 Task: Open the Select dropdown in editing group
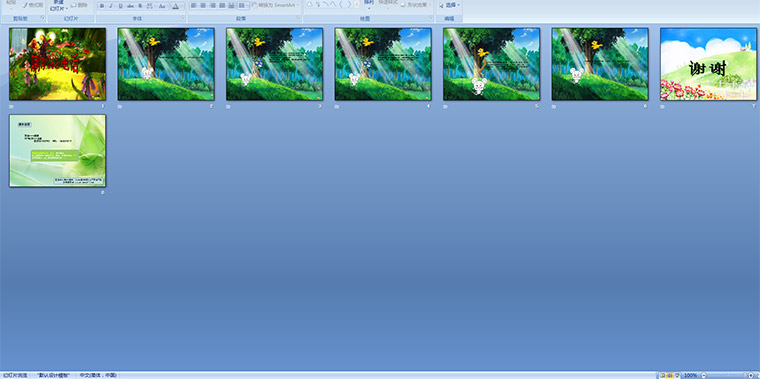(x=450, y=5)
